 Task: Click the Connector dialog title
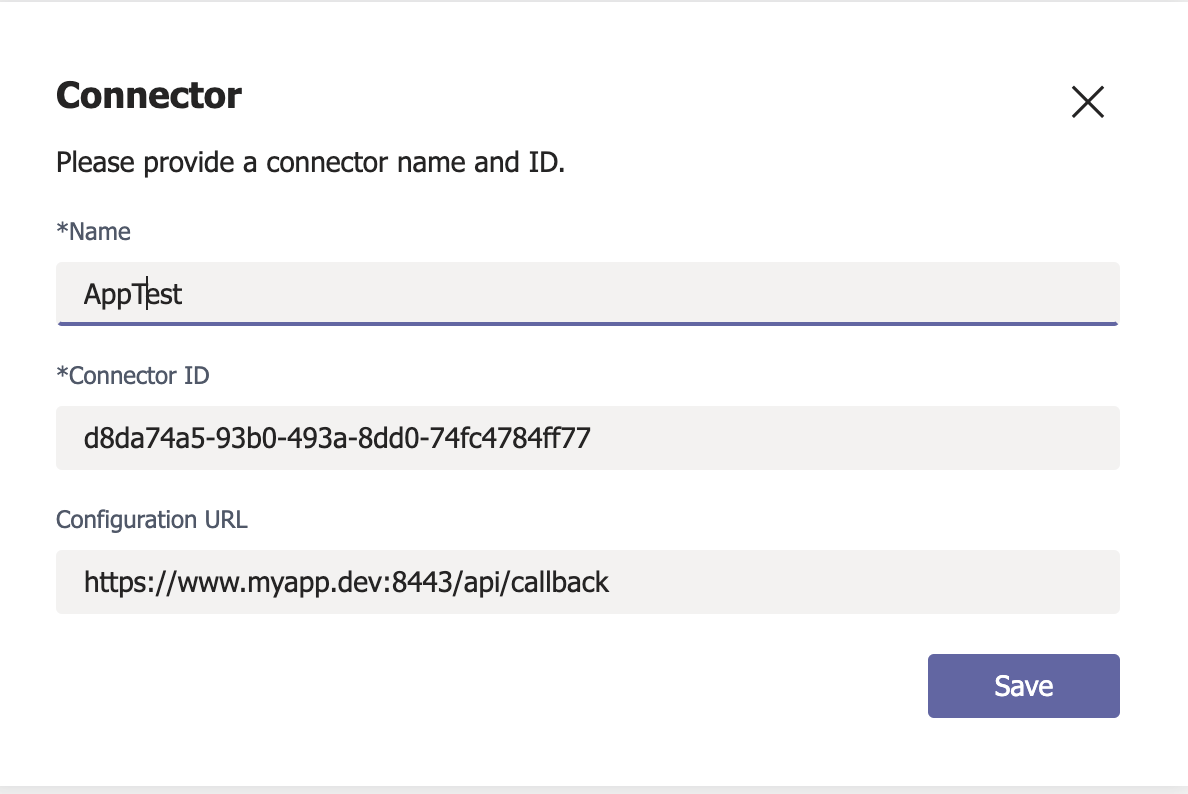coord(148,95)
